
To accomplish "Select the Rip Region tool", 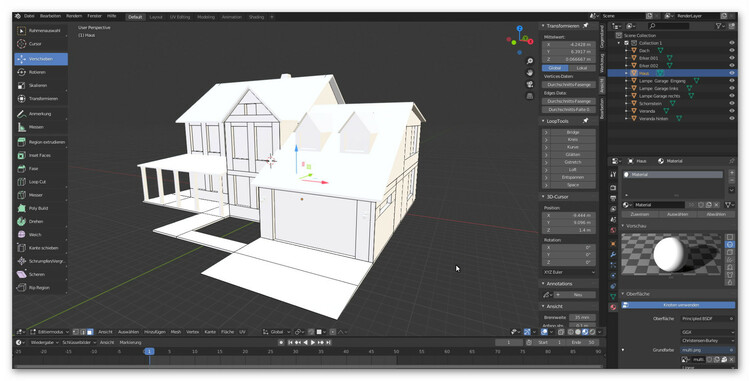I will click(41, 288).
